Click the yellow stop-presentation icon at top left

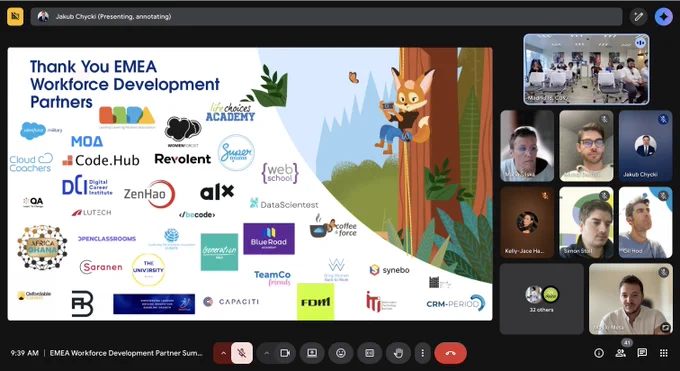click(15, 16)
